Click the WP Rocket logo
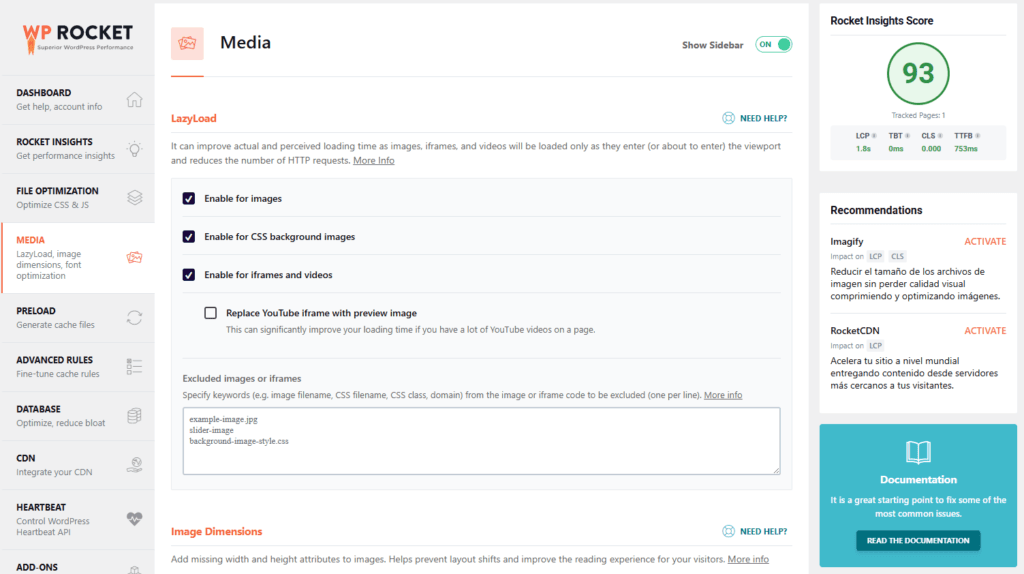 point(78,39)
